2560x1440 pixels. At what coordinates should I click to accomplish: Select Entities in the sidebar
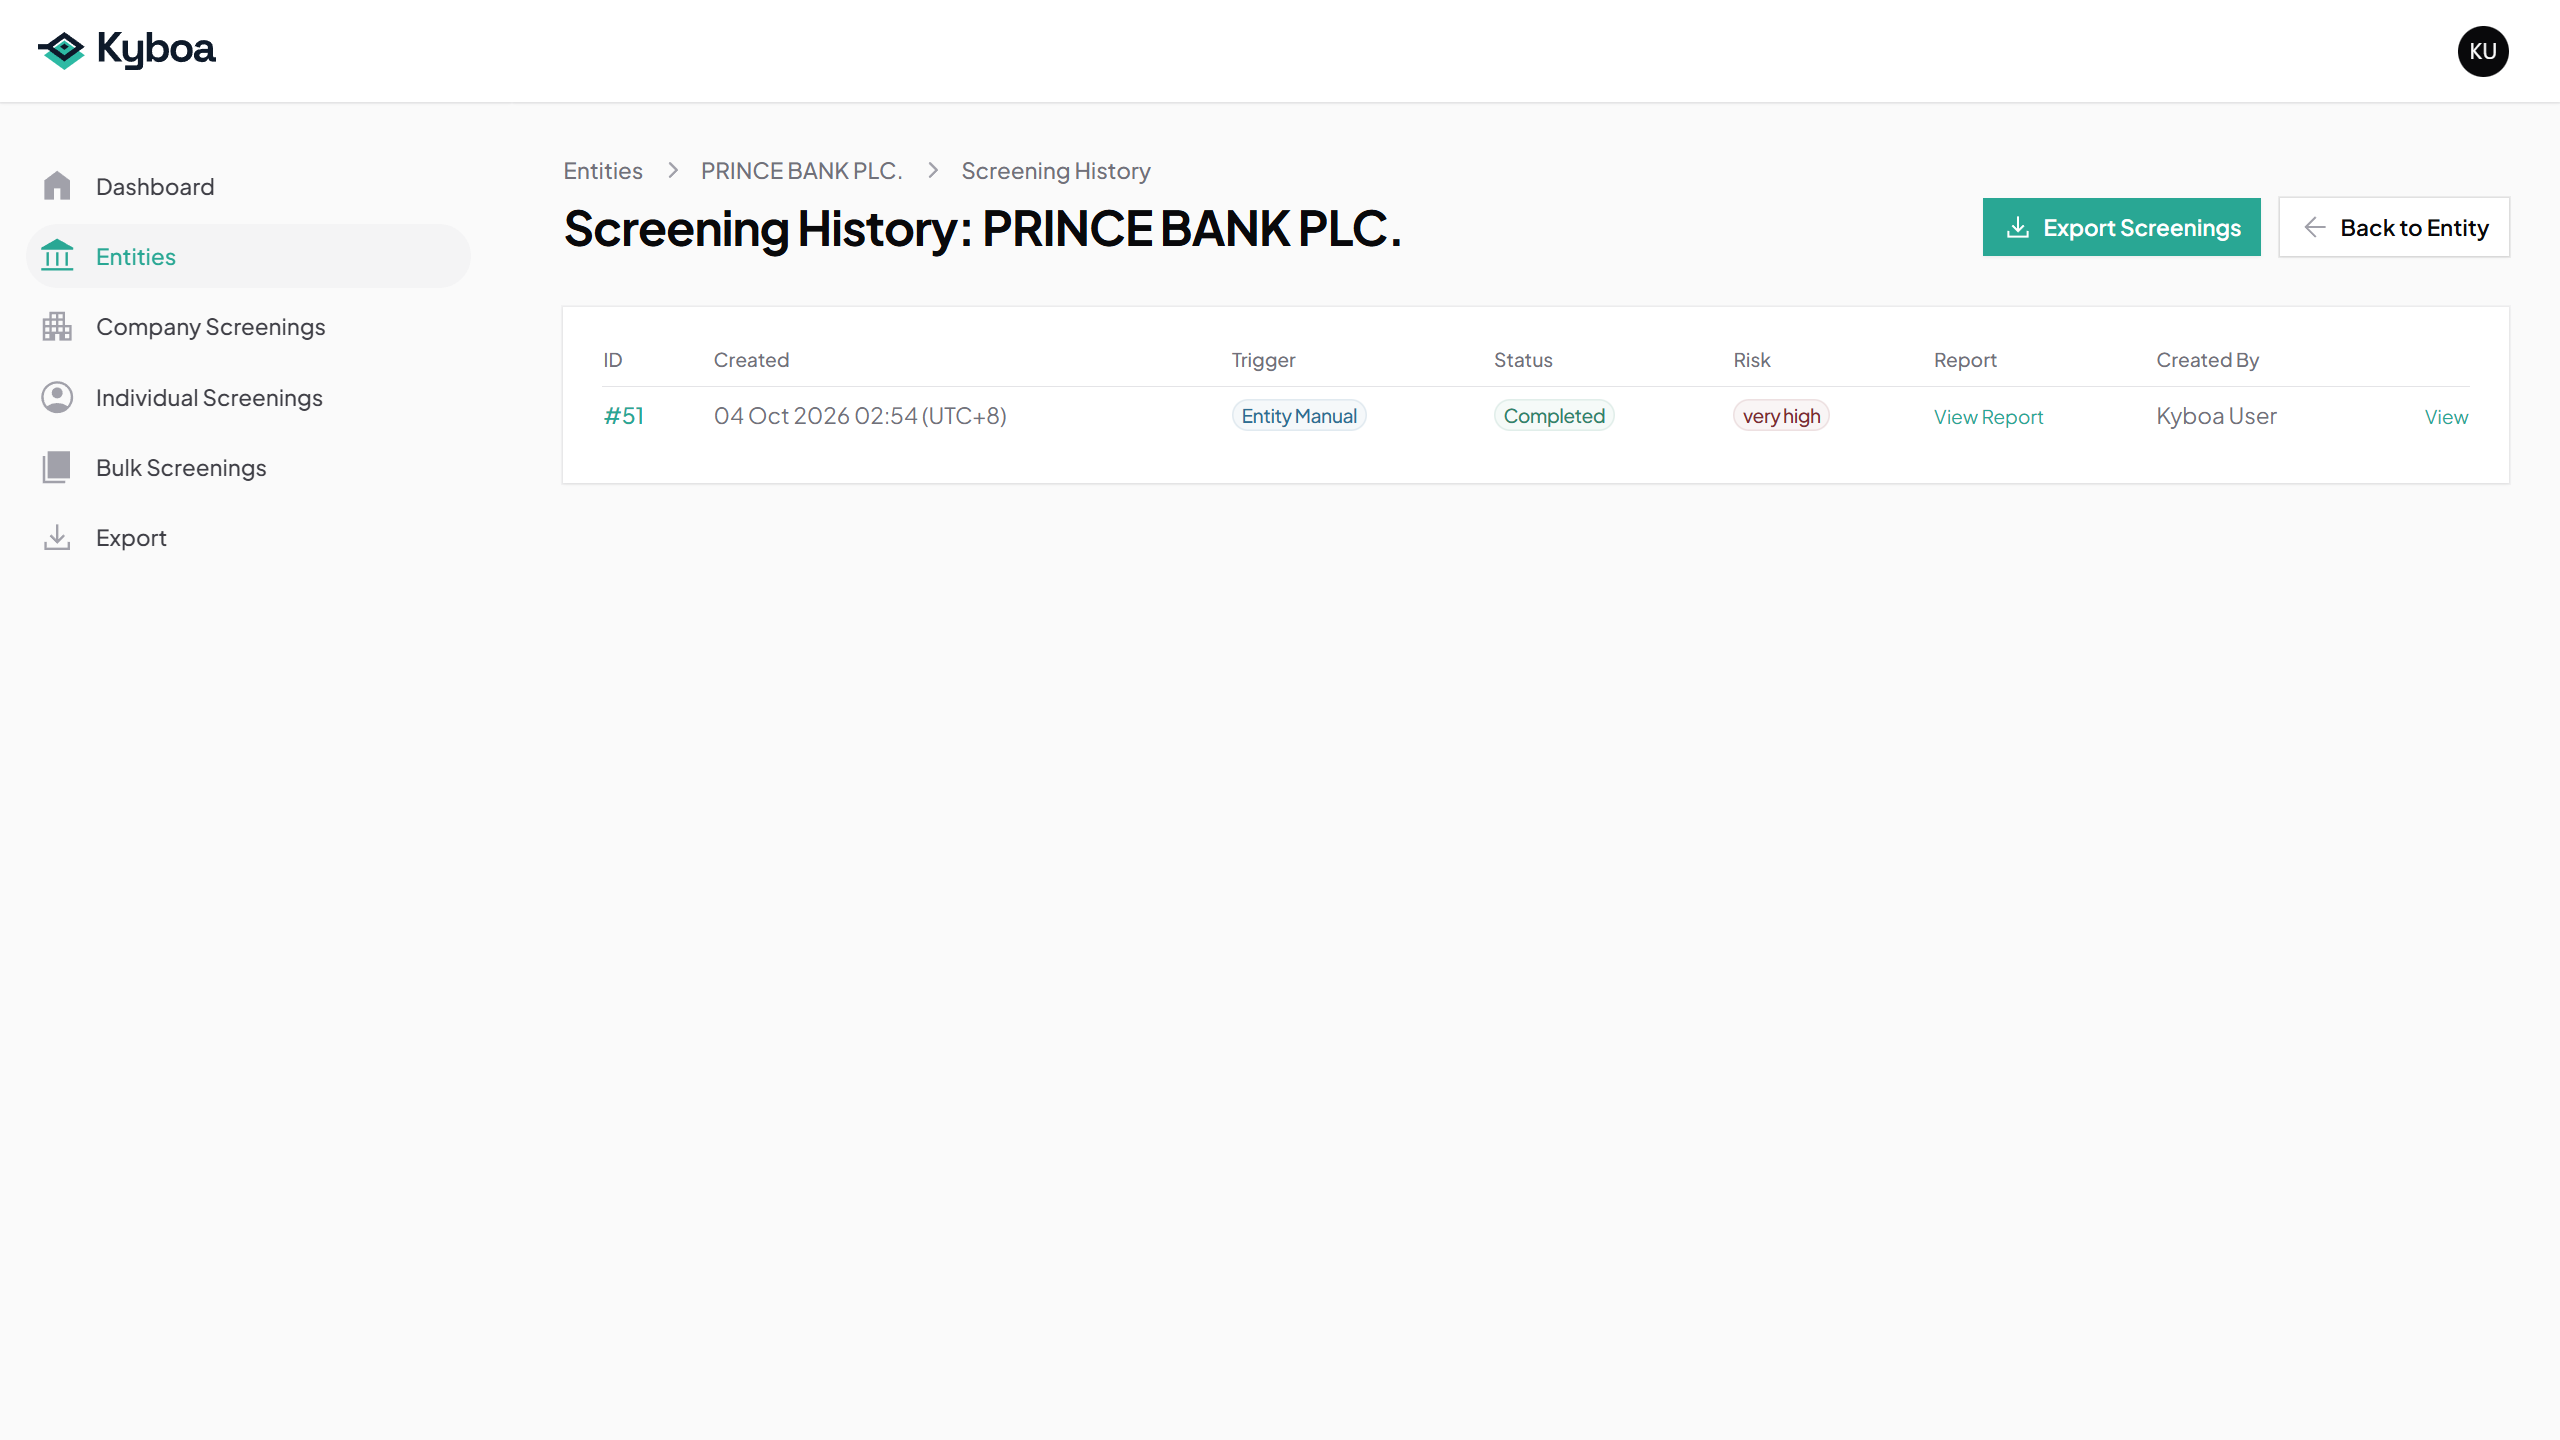click(x=248, y=256)
